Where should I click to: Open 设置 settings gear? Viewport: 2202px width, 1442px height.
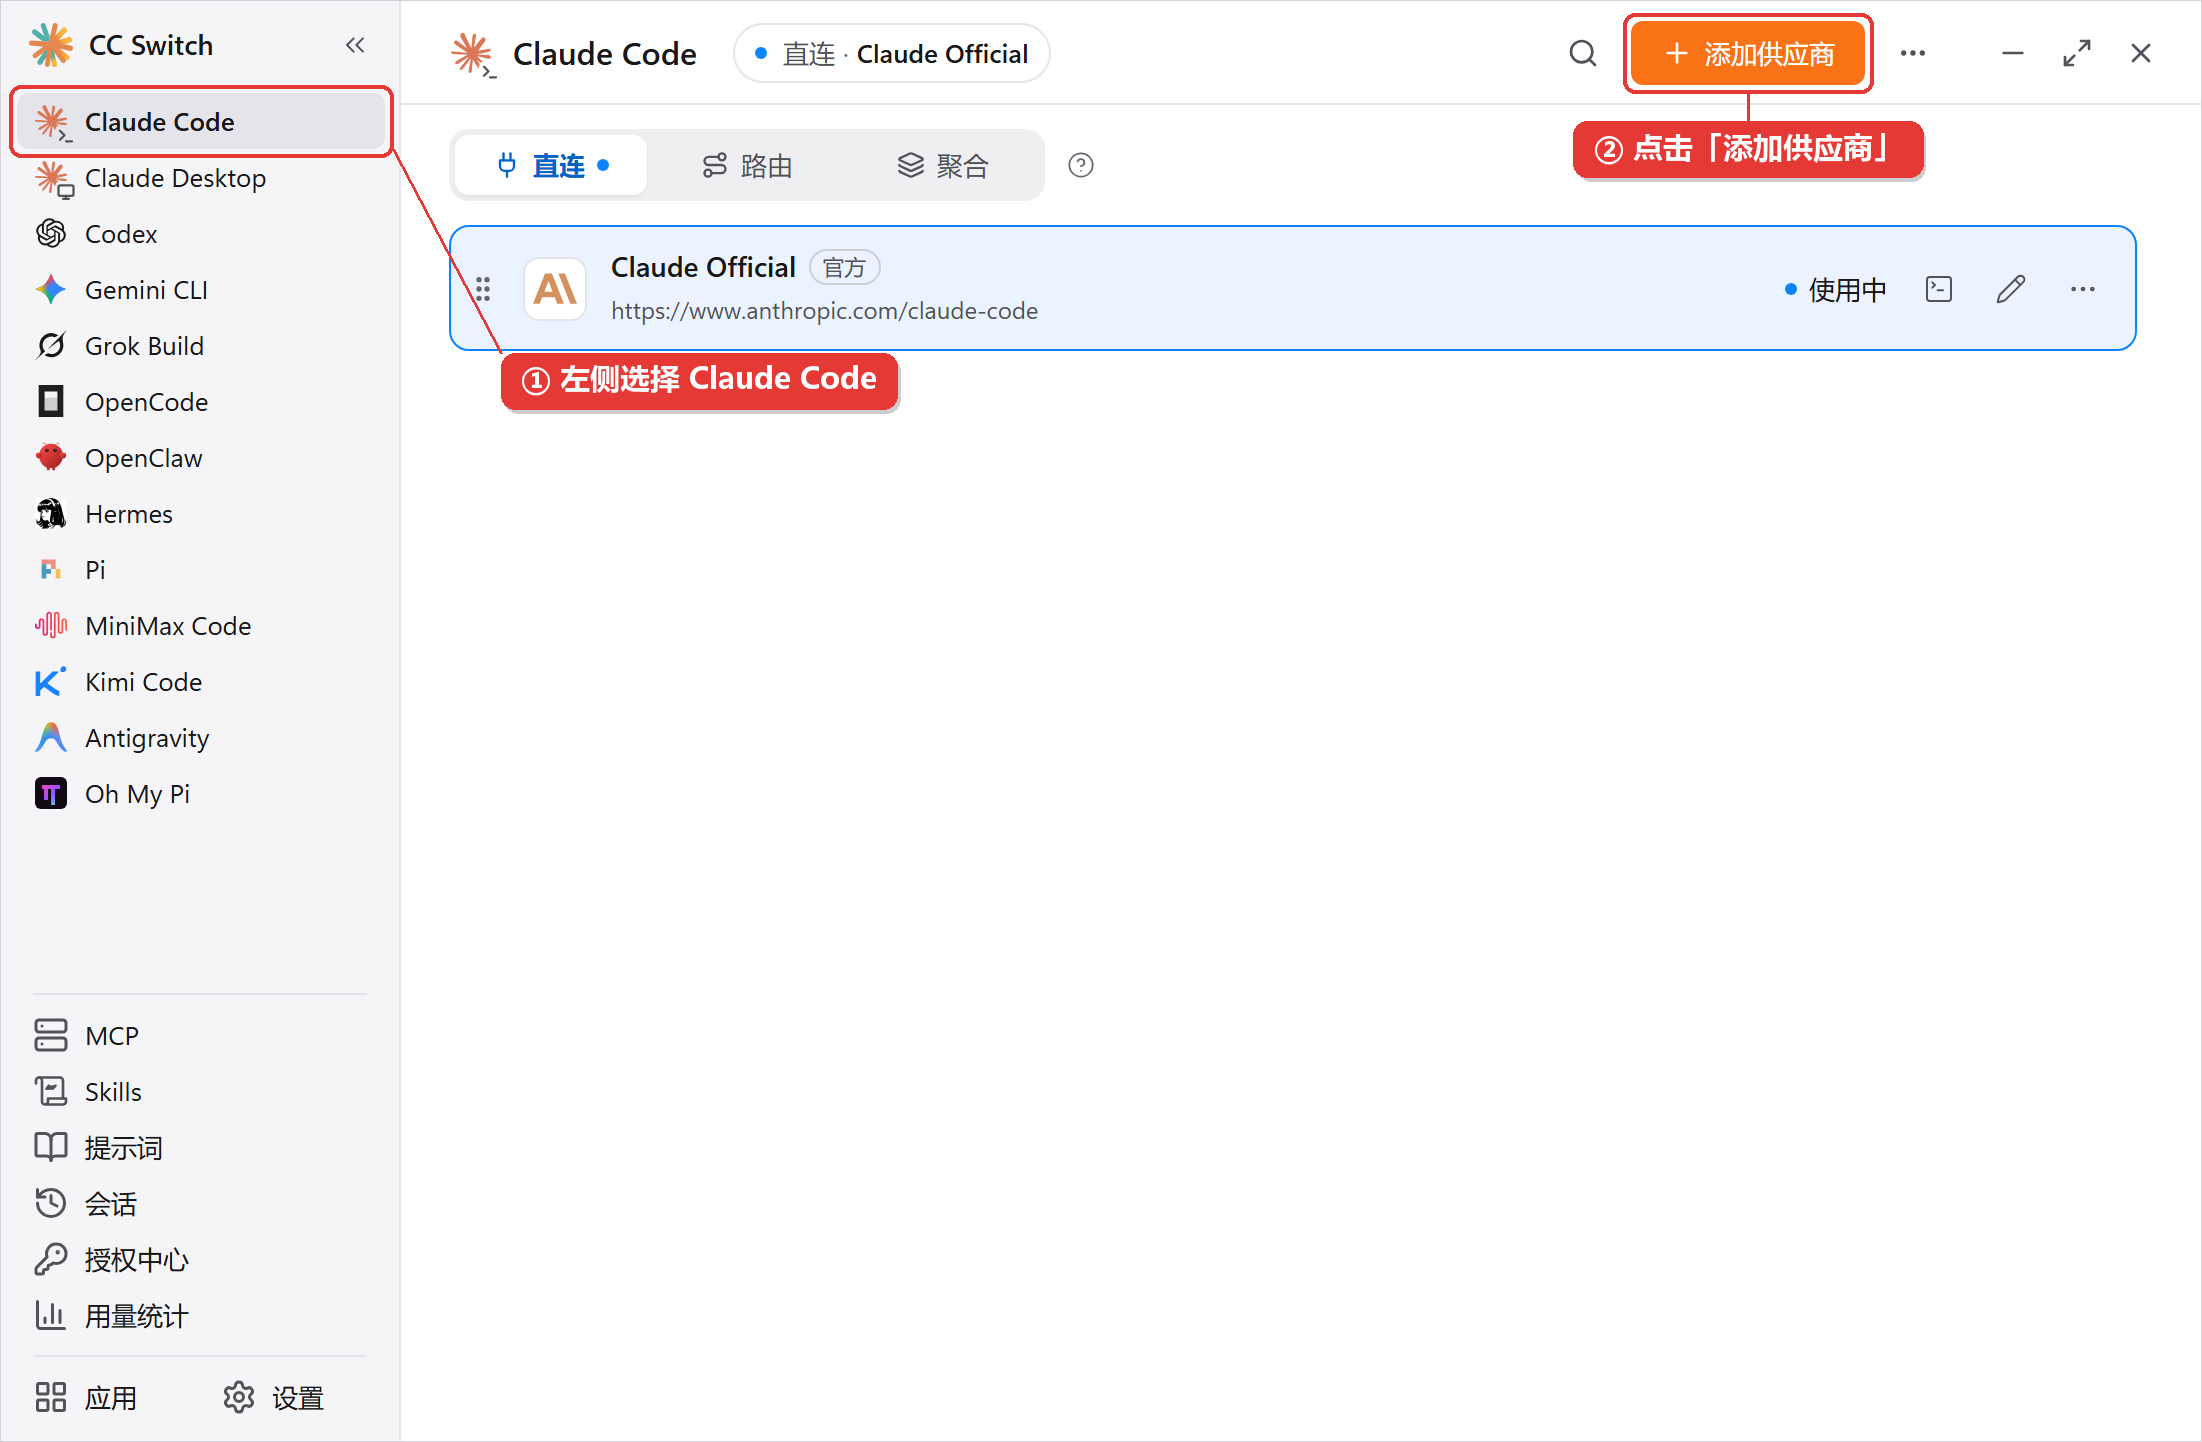274,1398
